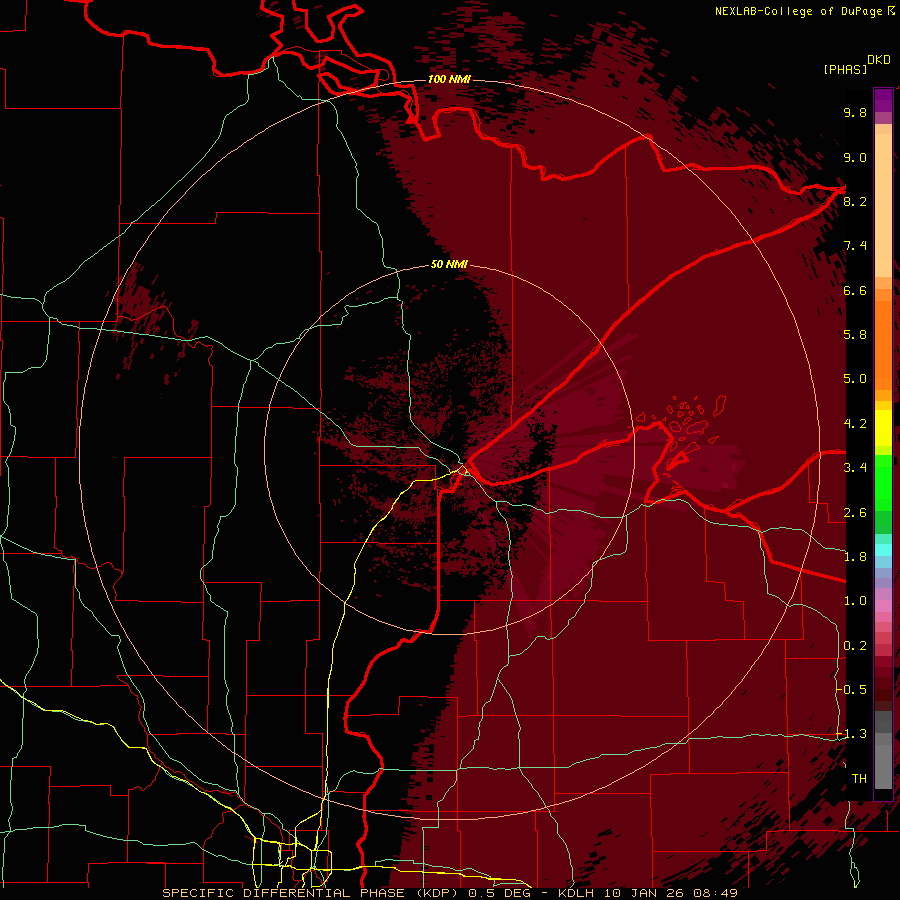The height and width of the screenshot is (900, 900).
Task: Select the 9.0 value on the color scale
Action: point(855,157)
